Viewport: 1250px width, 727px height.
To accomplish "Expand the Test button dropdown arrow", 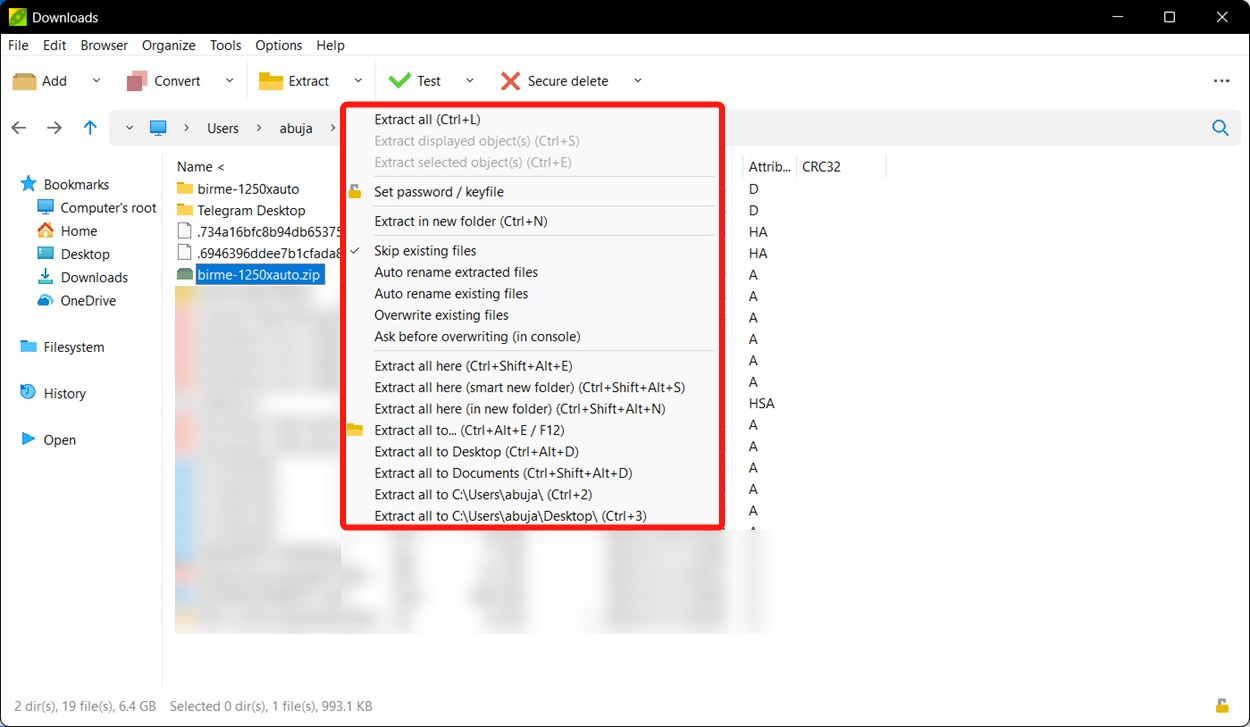I will point(470,81).
